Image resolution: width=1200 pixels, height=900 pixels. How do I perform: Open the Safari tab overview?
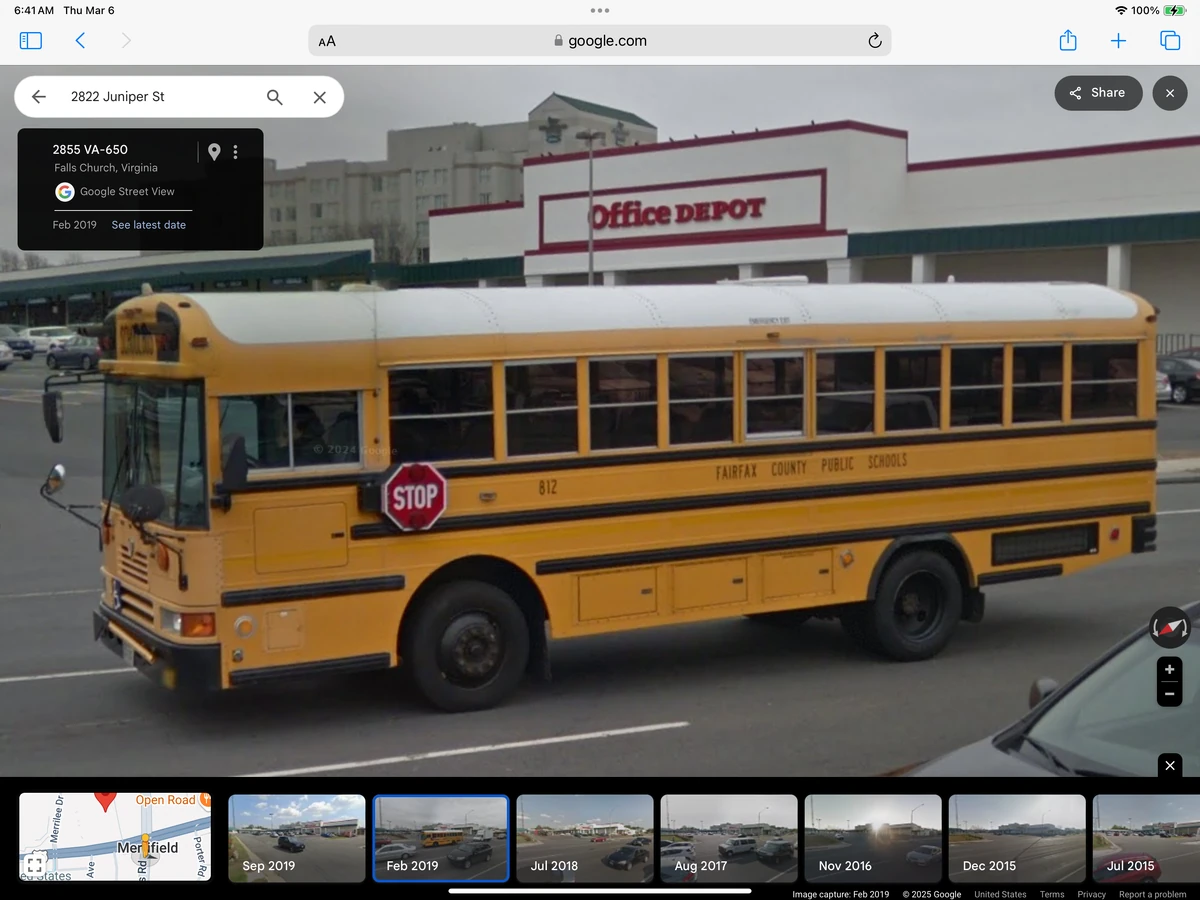pyautogui.click(x=1169, y=41)
